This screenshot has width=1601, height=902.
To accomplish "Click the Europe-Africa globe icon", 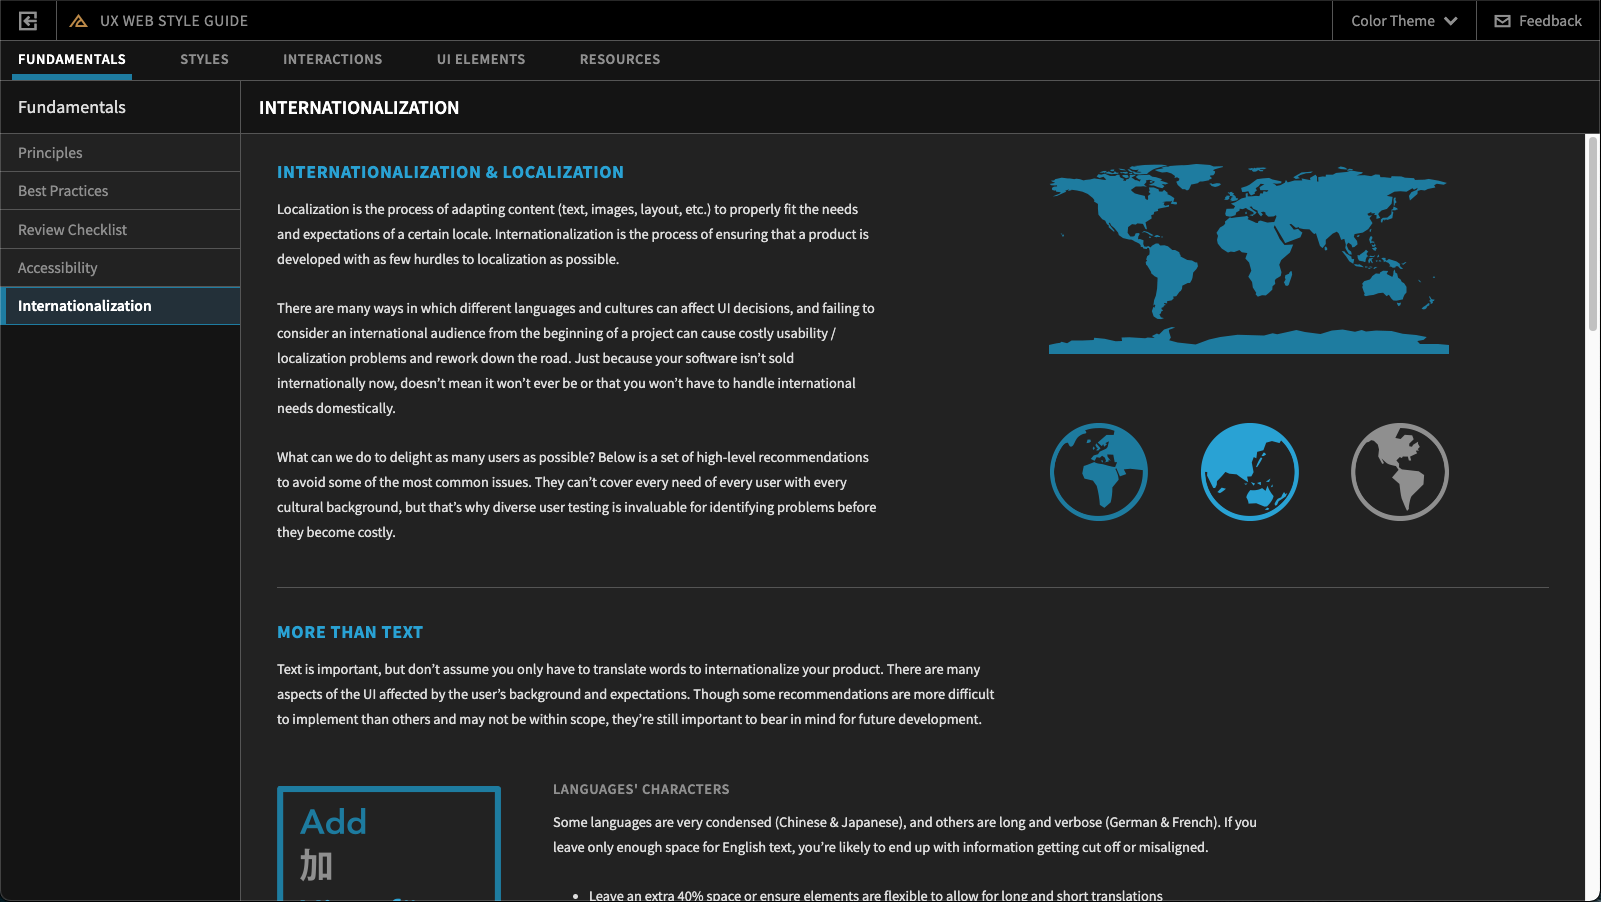I will click(x=1098, y=471).
